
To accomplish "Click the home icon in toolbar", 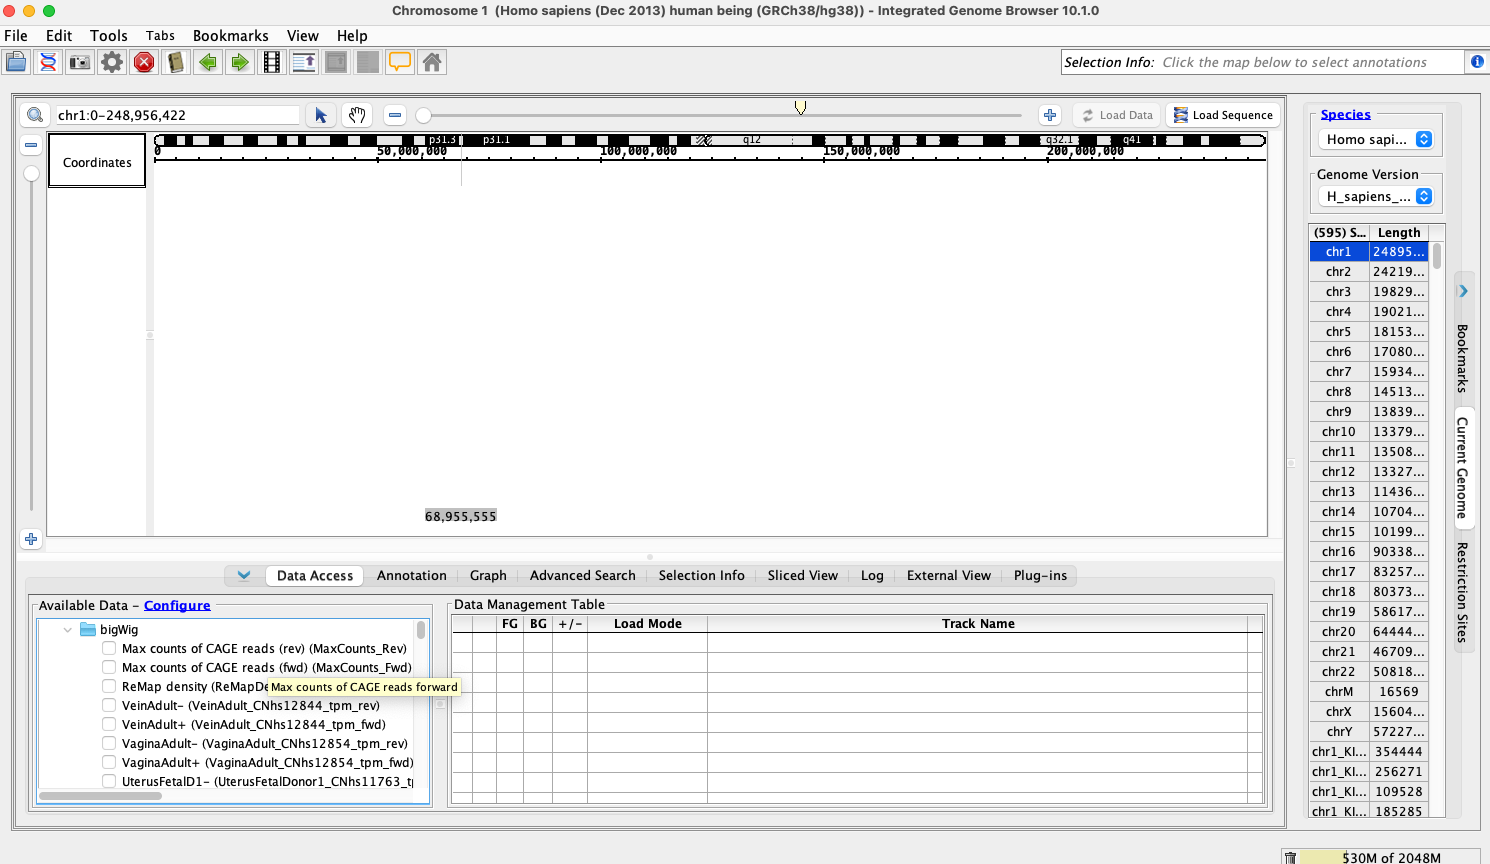I will [x=432, y=62].
